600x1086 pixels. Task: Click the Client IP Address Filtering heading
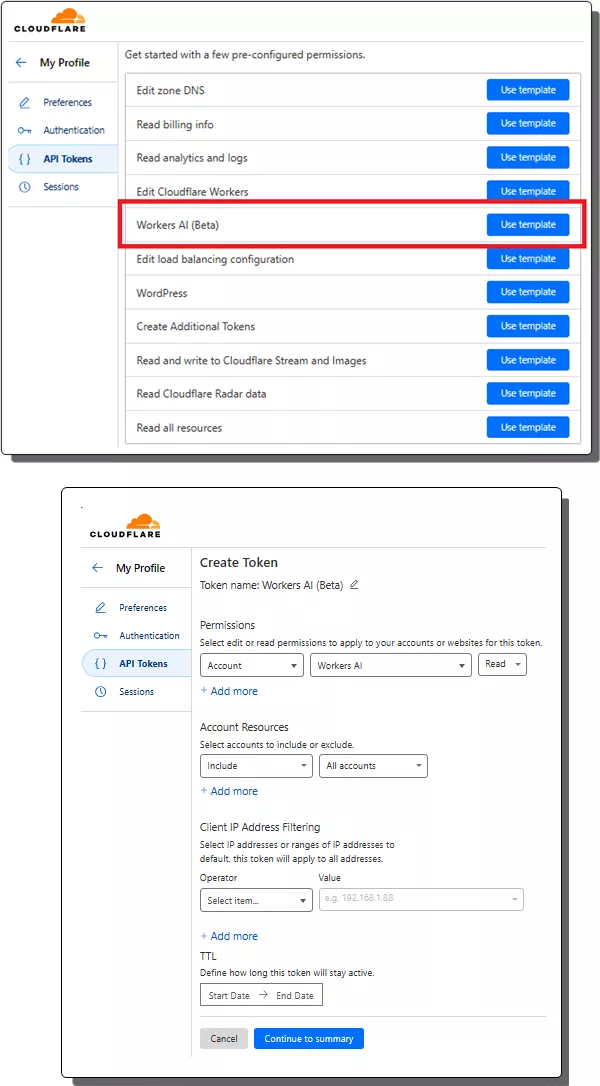(x=260, y=827)
